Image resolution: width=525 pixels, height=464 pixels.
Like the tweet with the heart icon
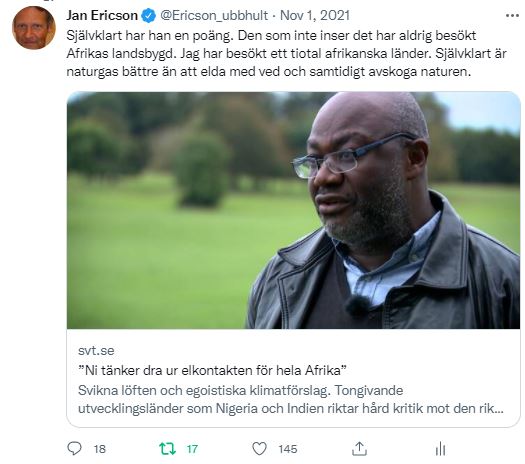259,449
